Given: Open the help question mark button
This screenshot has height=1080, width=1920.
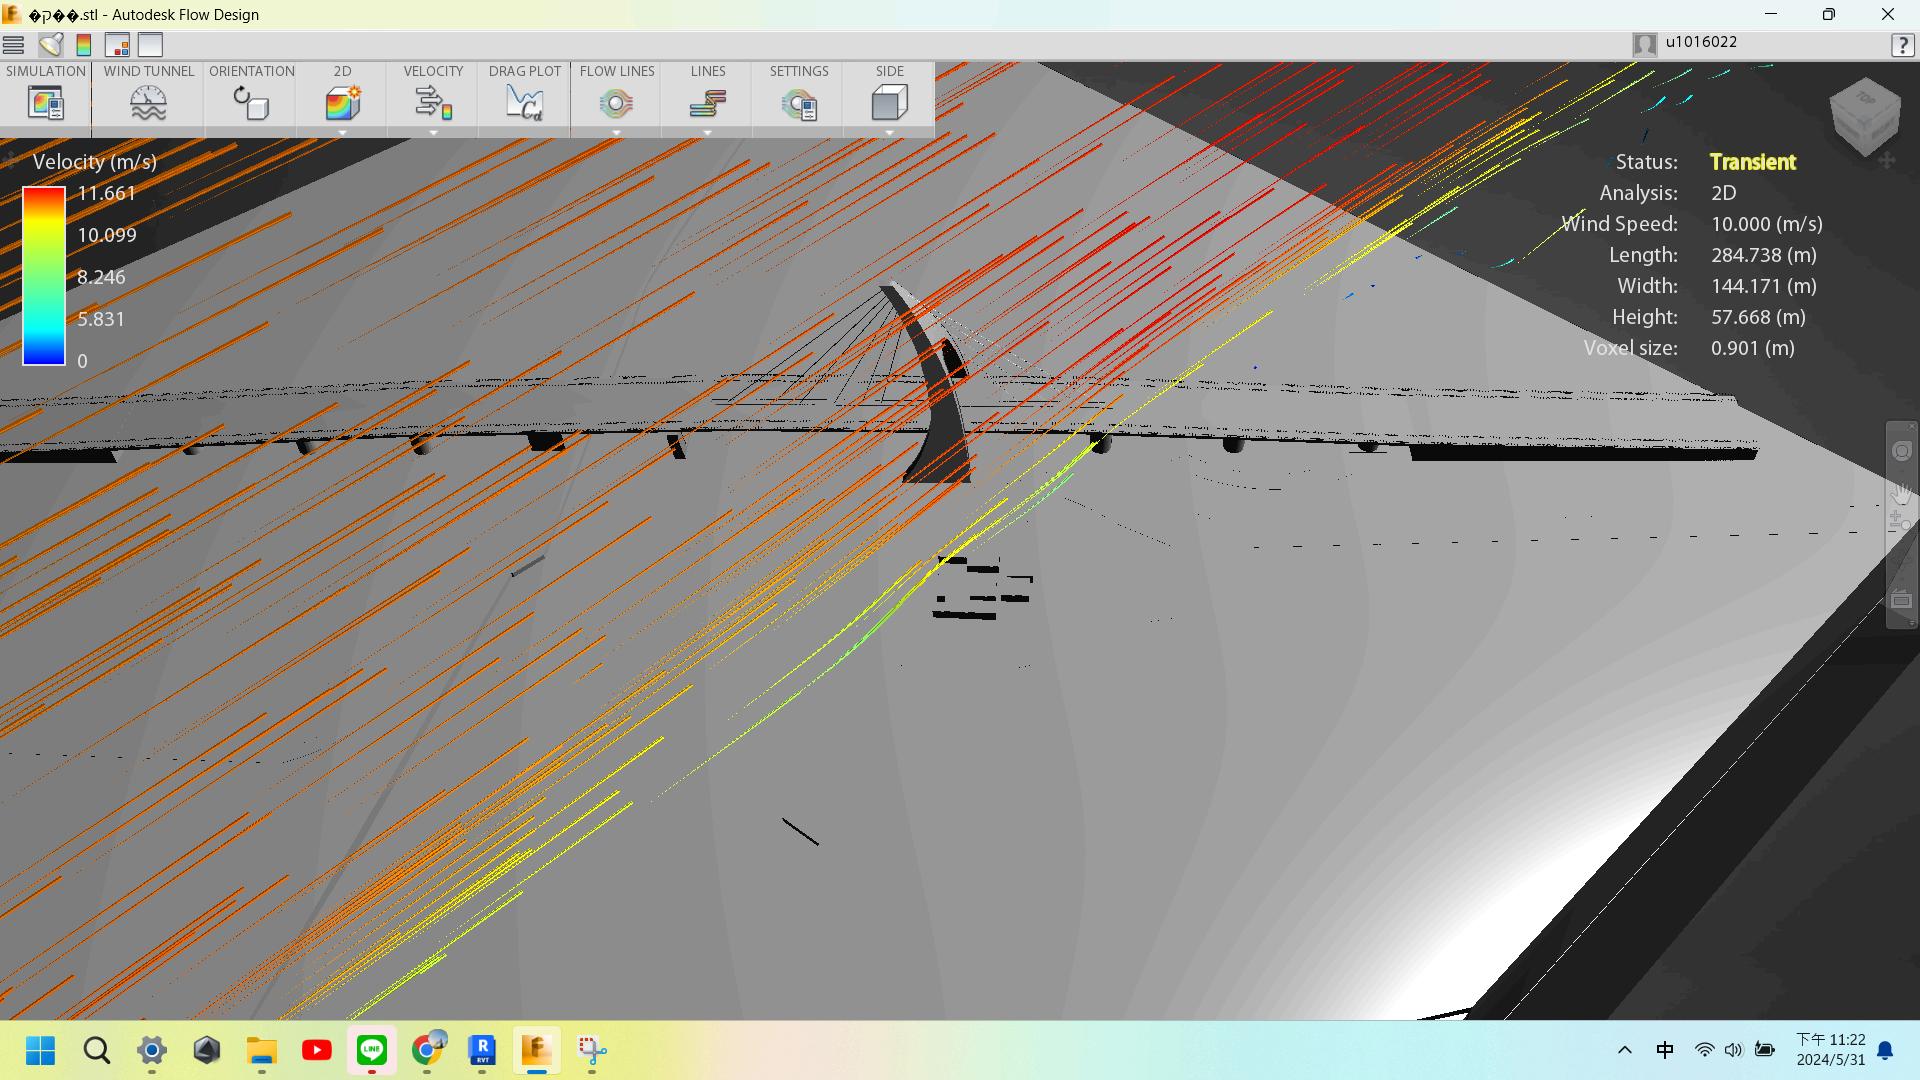Looking at the screenshot, I should (1901, 45).
